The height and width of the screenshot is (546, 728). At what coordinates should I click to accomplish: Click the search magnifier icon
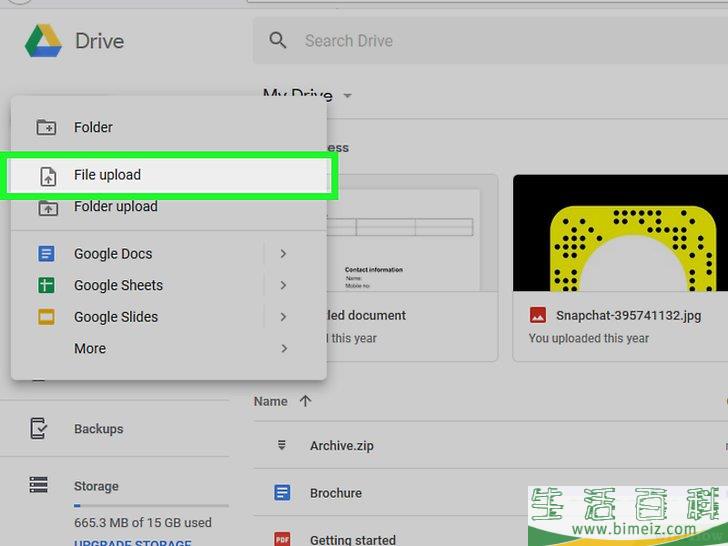click(x=278, y=40)
